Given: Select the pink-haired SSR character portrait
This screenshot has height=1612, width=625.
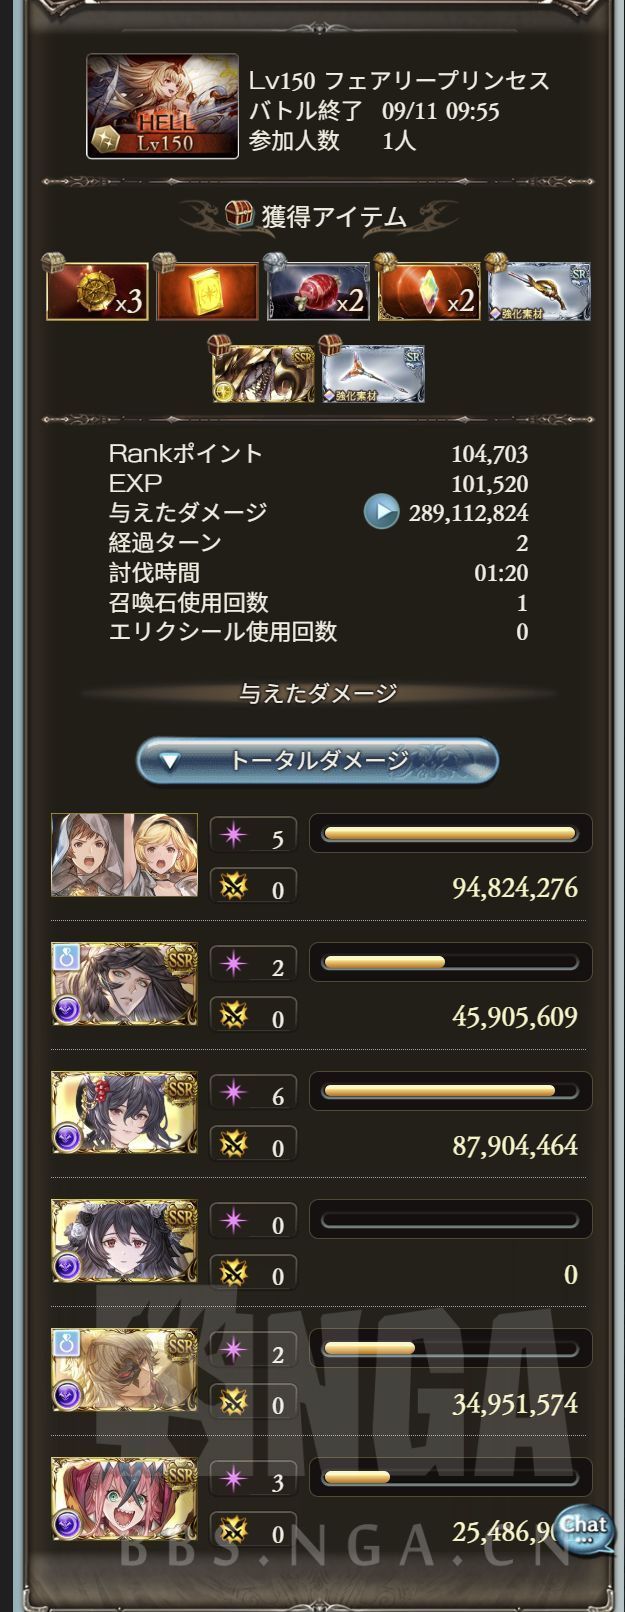Looking at the screenshot, I should point(124,1499).
